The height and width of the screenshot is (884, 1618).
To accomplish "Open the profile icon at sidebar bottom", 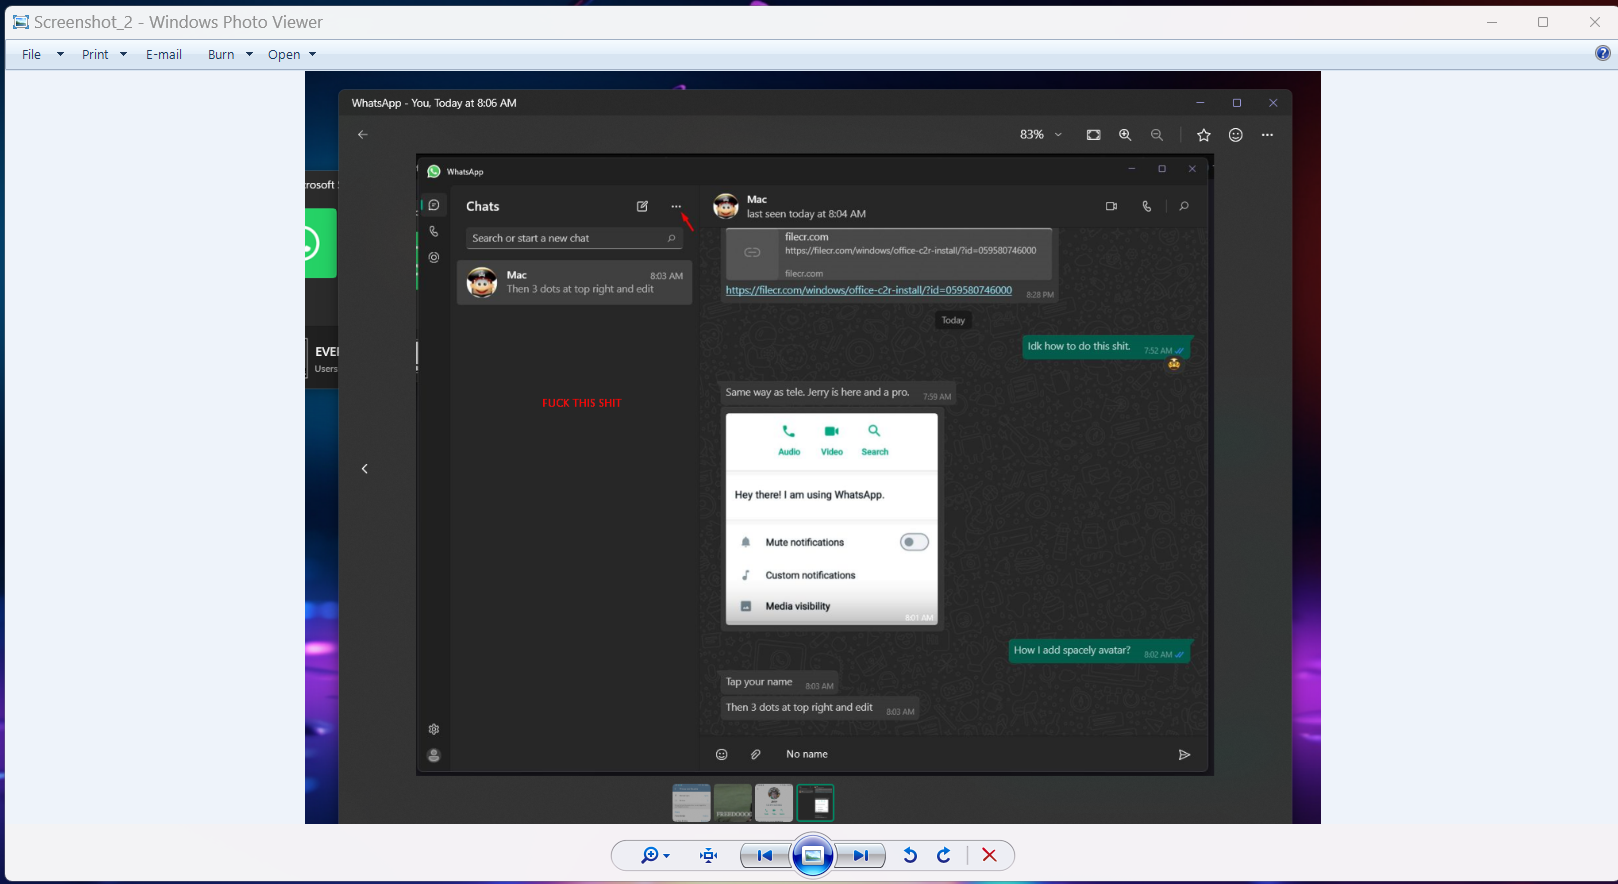I will [x=434, y=755].
